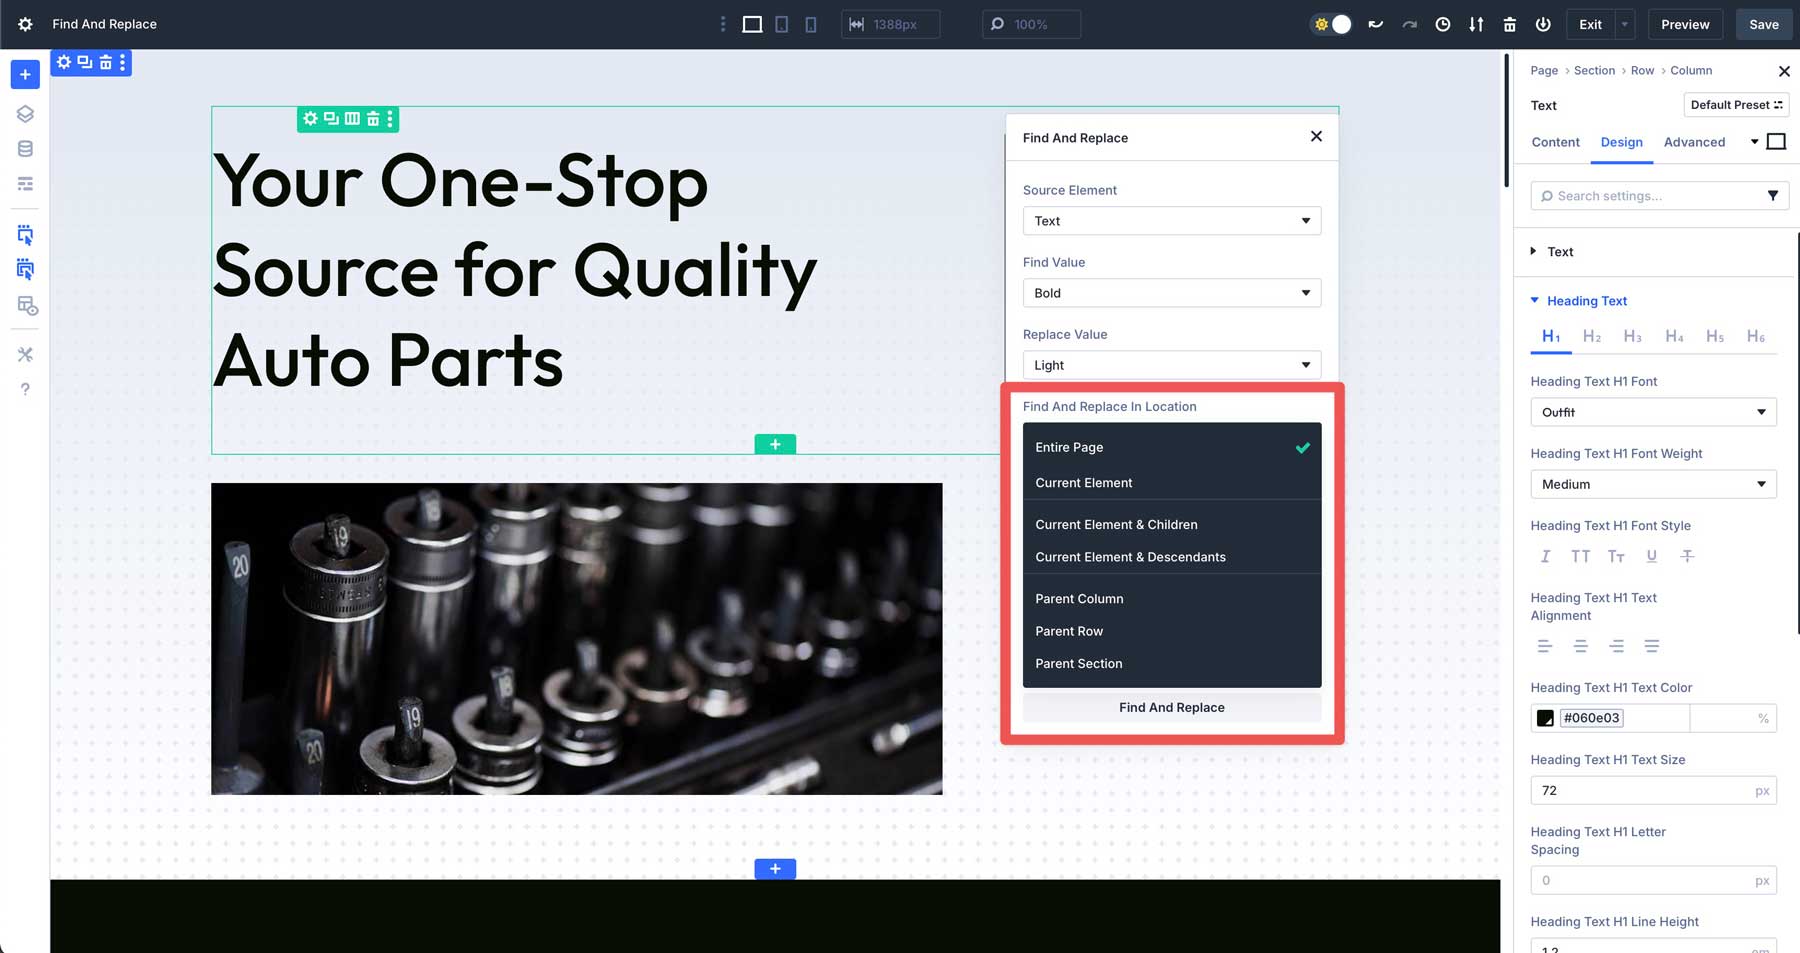Select the tablet breakpoint preview icon
The width and height of the screenshot is (1800, 953).
pyautogui.click(x=781, y=24)
